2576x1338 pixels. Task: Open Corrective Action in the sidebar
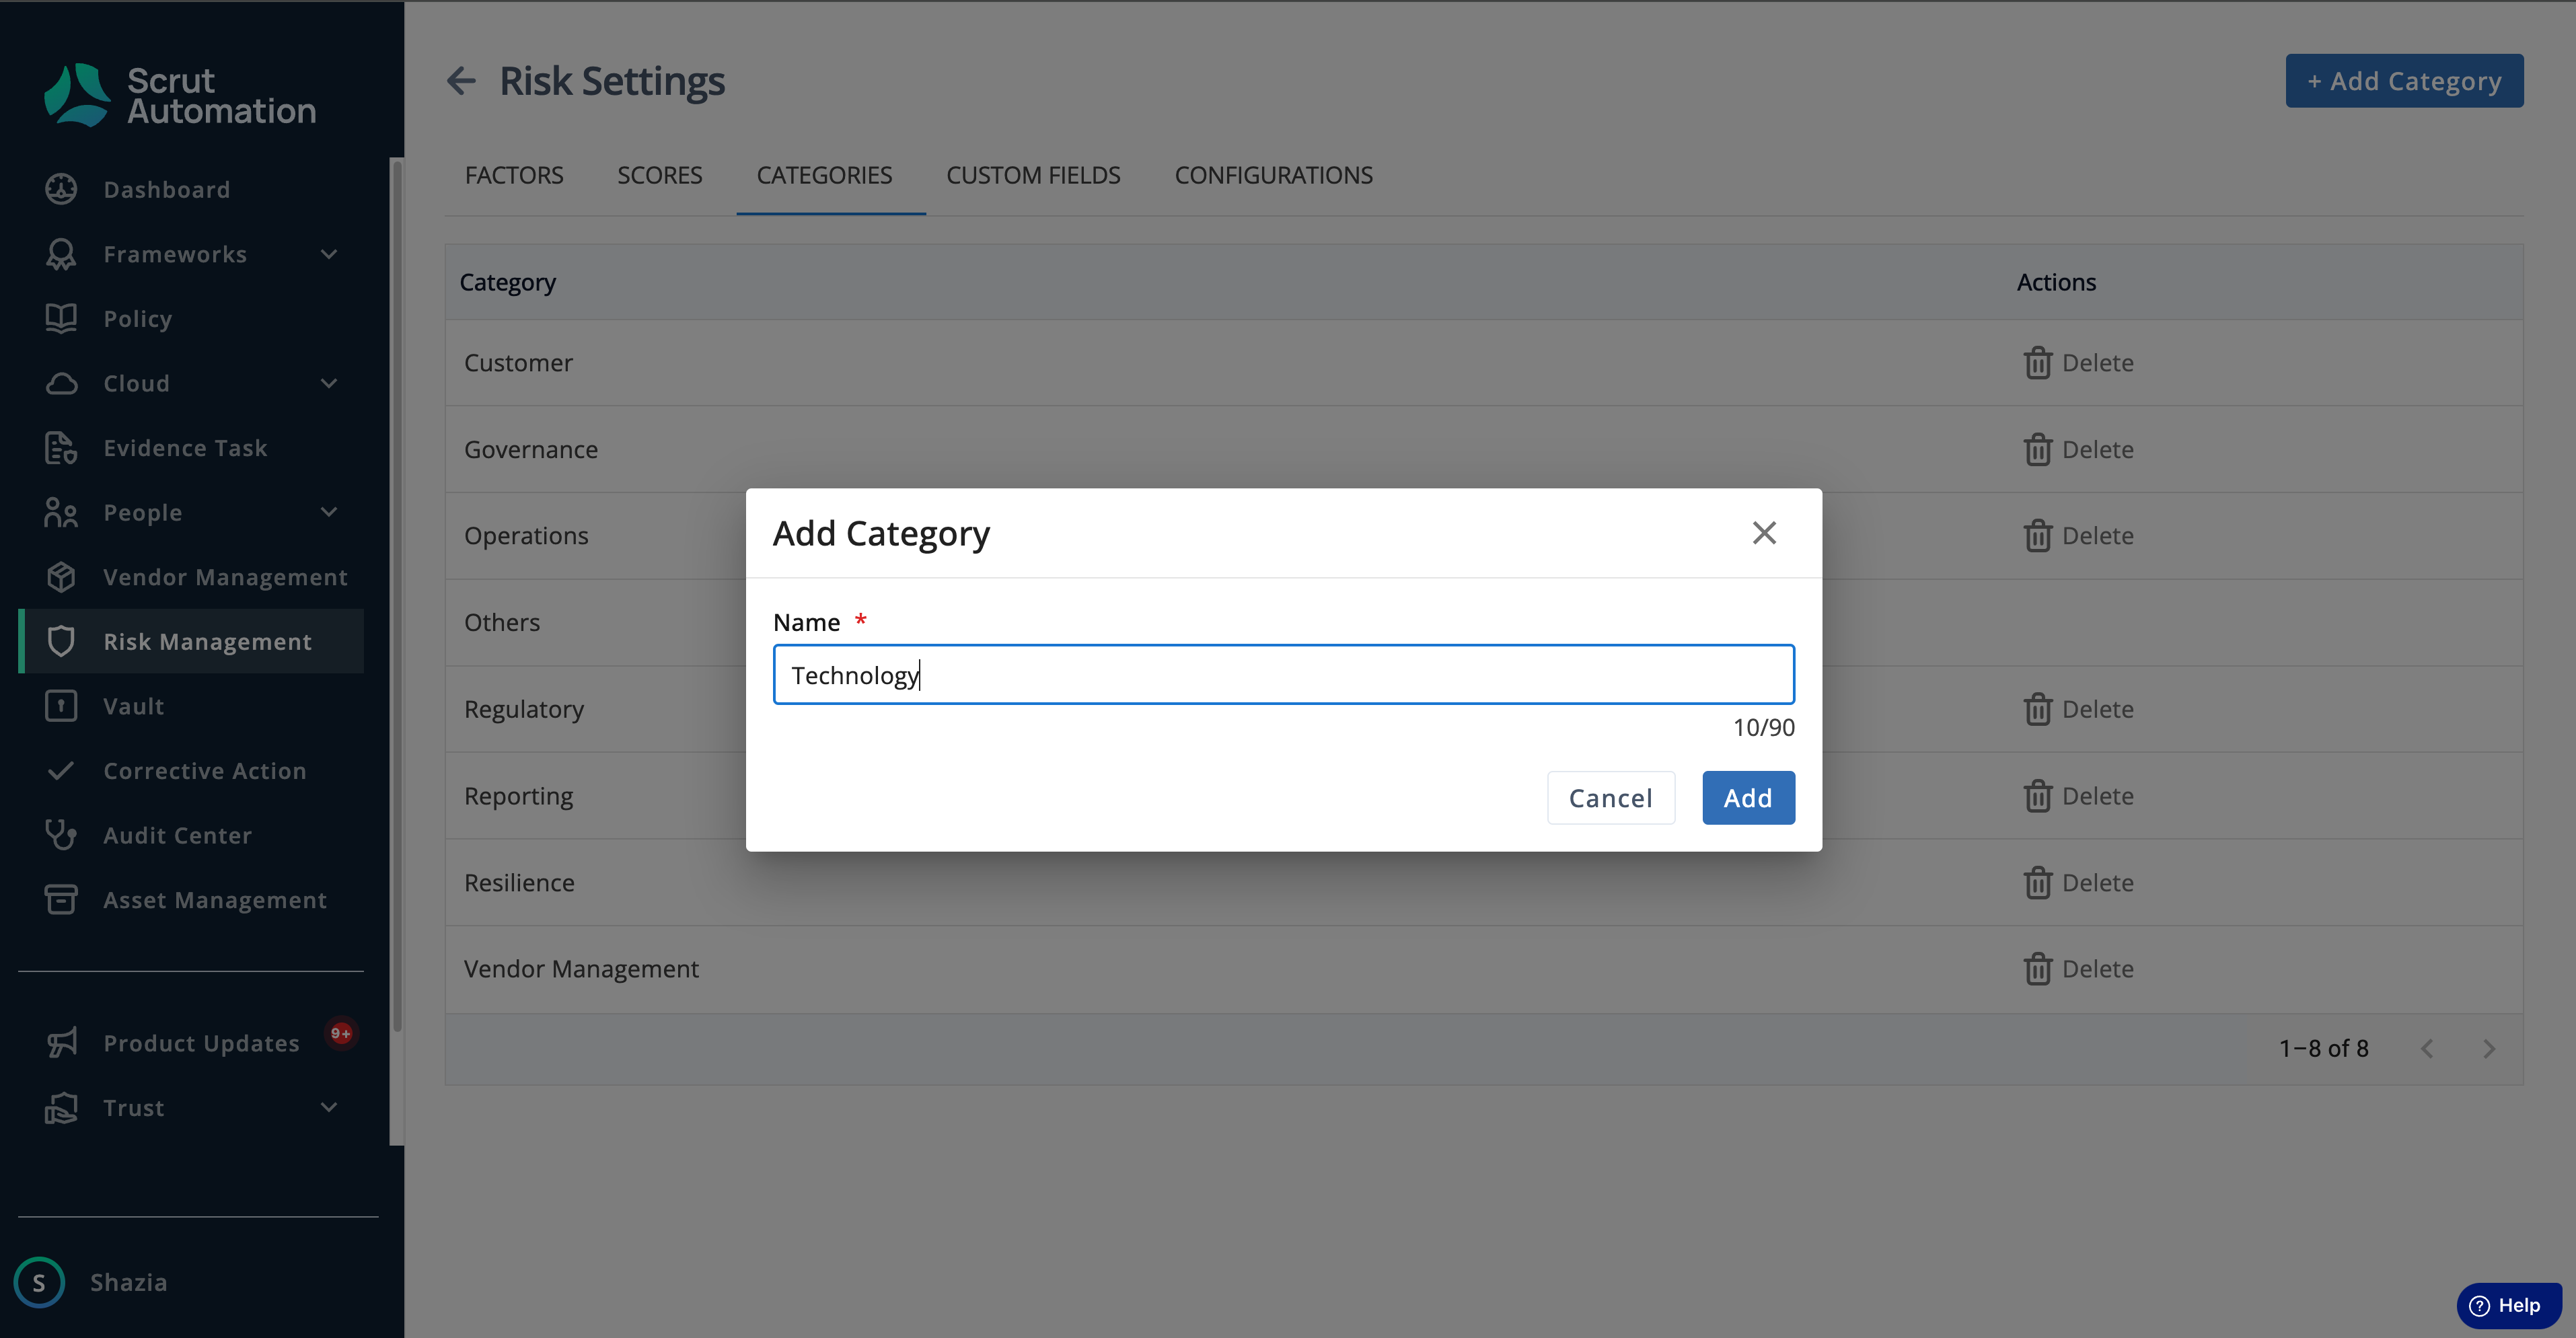click(192, 770)
